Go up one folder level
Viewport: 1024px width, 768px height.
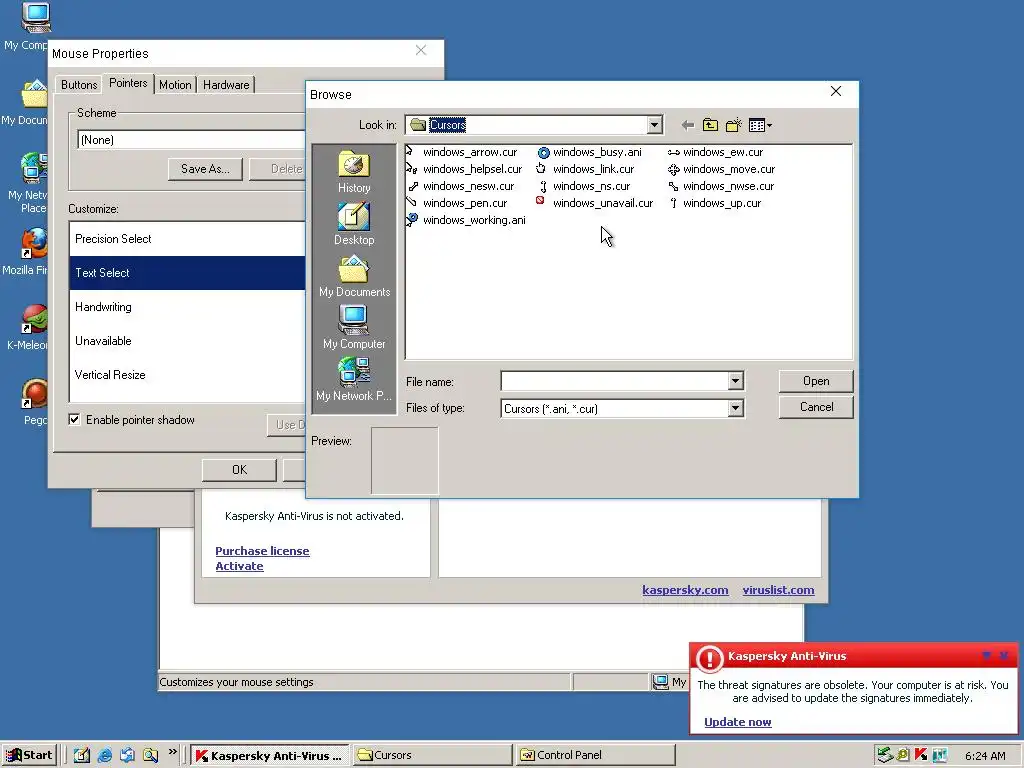[x=711, y=125]
